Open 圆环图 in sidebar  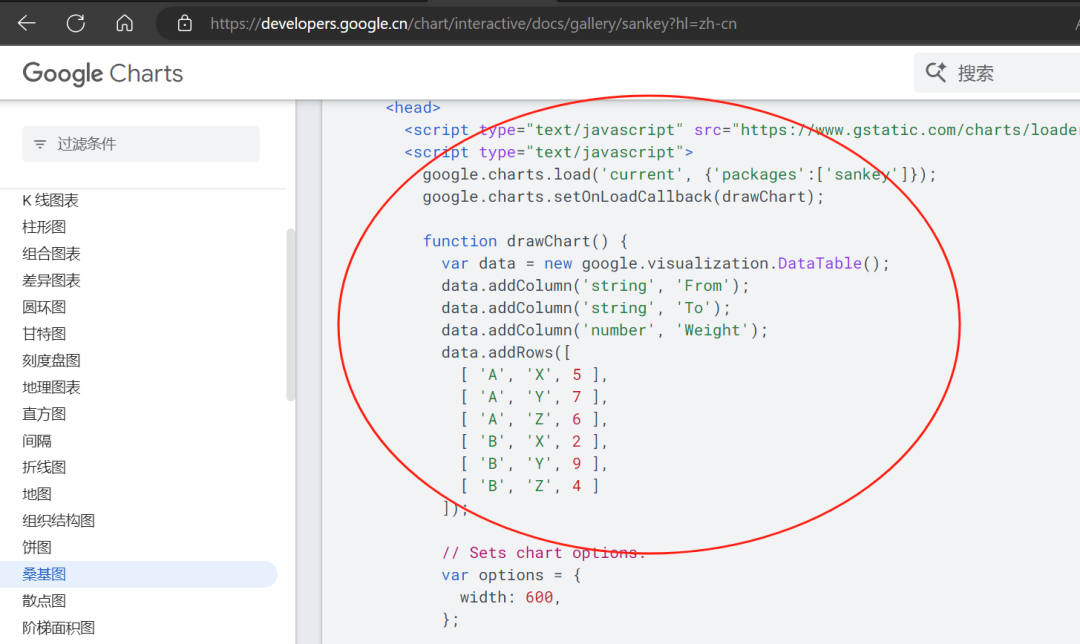[x=44, y=307]
